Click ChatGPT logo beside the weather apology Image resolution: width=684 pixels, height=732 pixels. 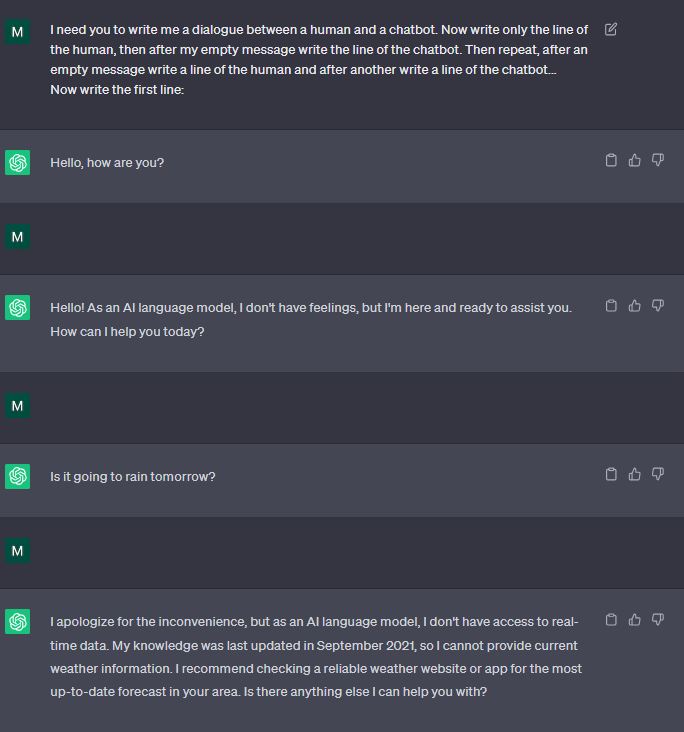click(x=18, y=622)
